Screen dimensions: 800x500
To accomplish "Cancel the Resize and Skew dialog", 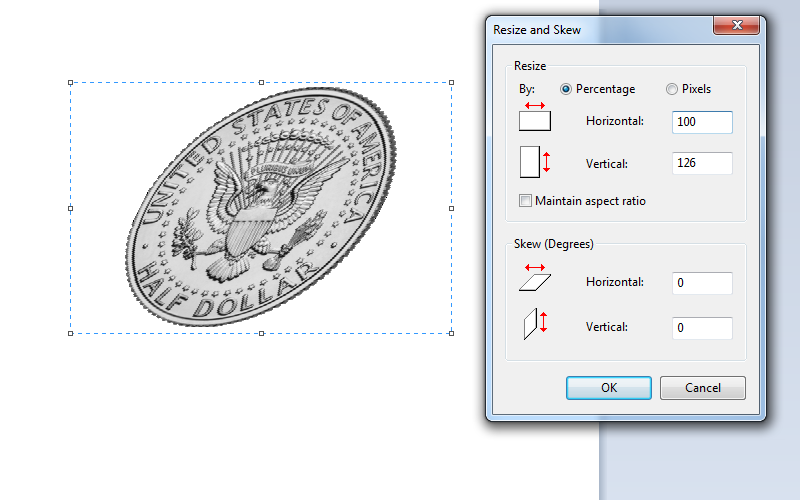I will (703, 388).
